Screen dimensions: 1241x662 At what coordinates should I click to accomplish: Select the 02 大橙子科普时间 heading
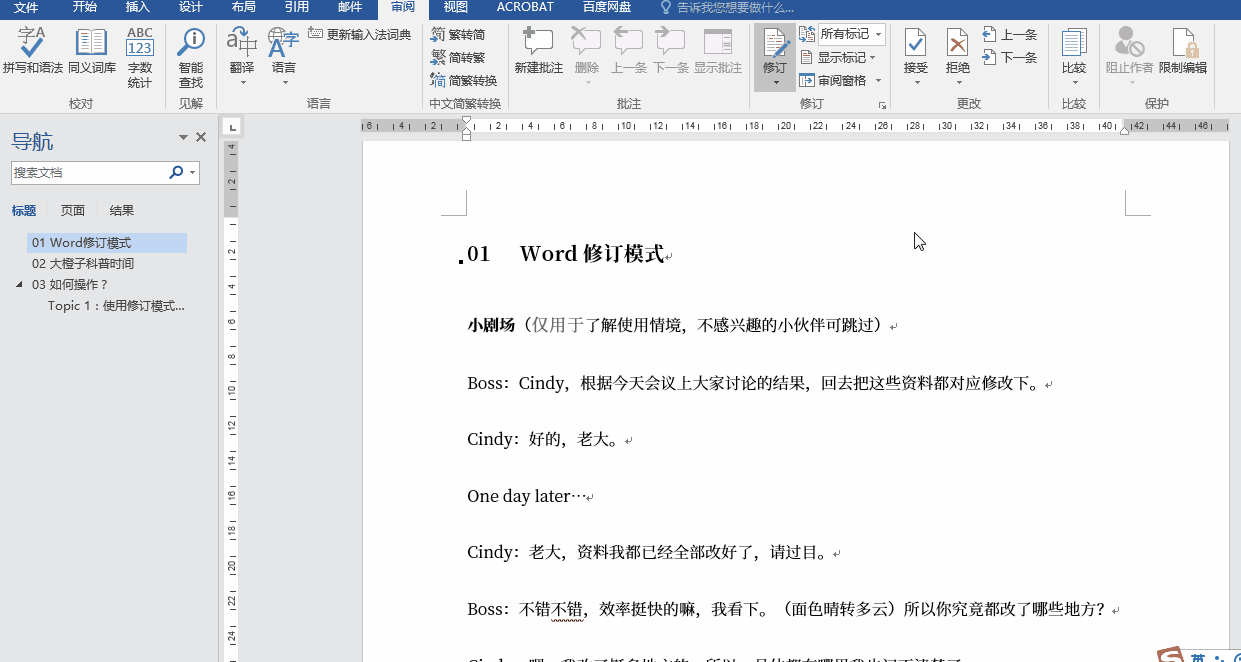84,263
